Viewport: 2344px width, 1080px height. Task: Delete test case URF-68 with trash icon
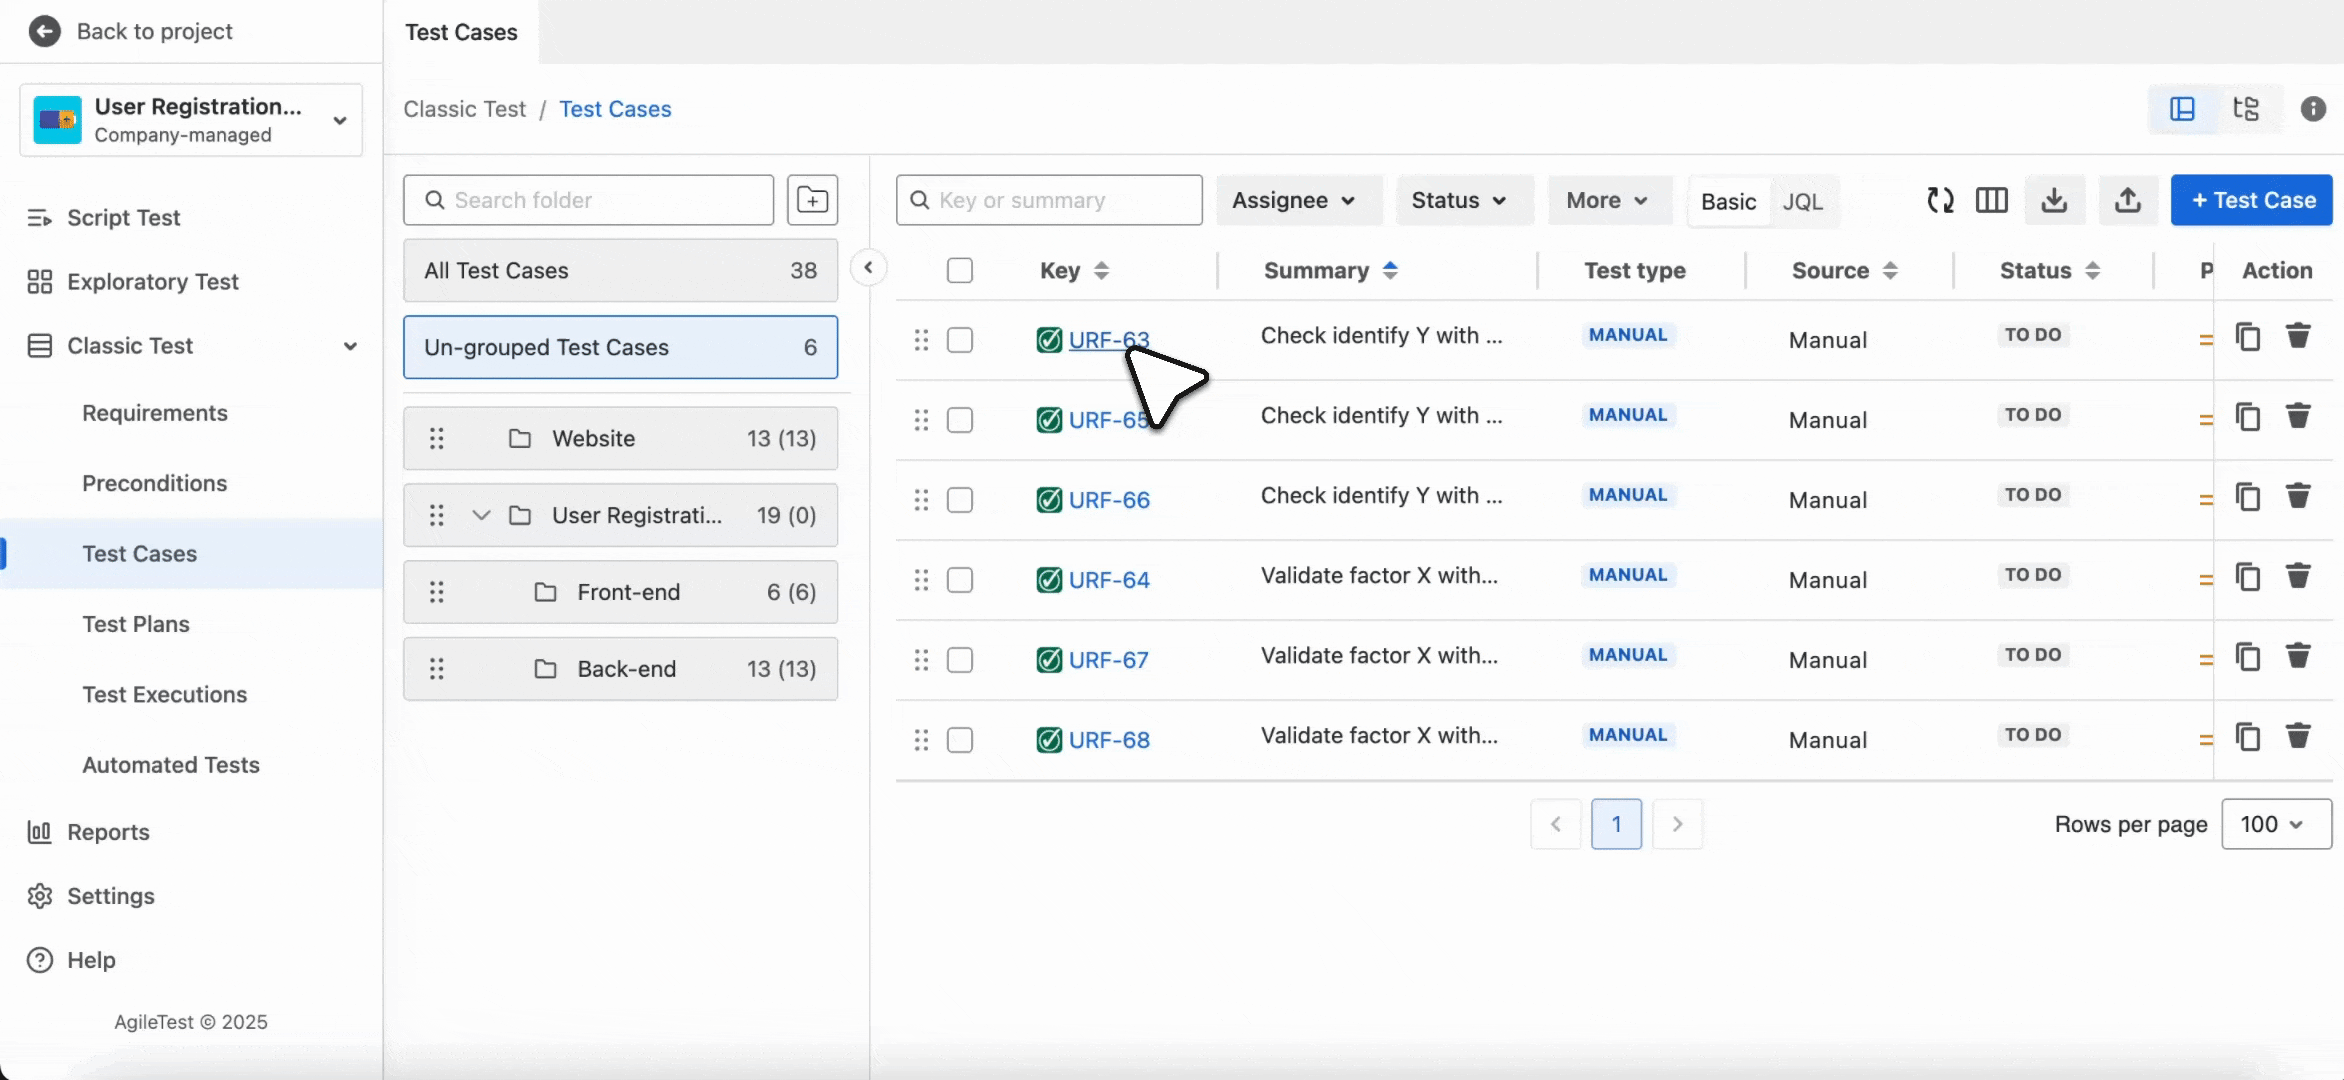[2298, 737]
